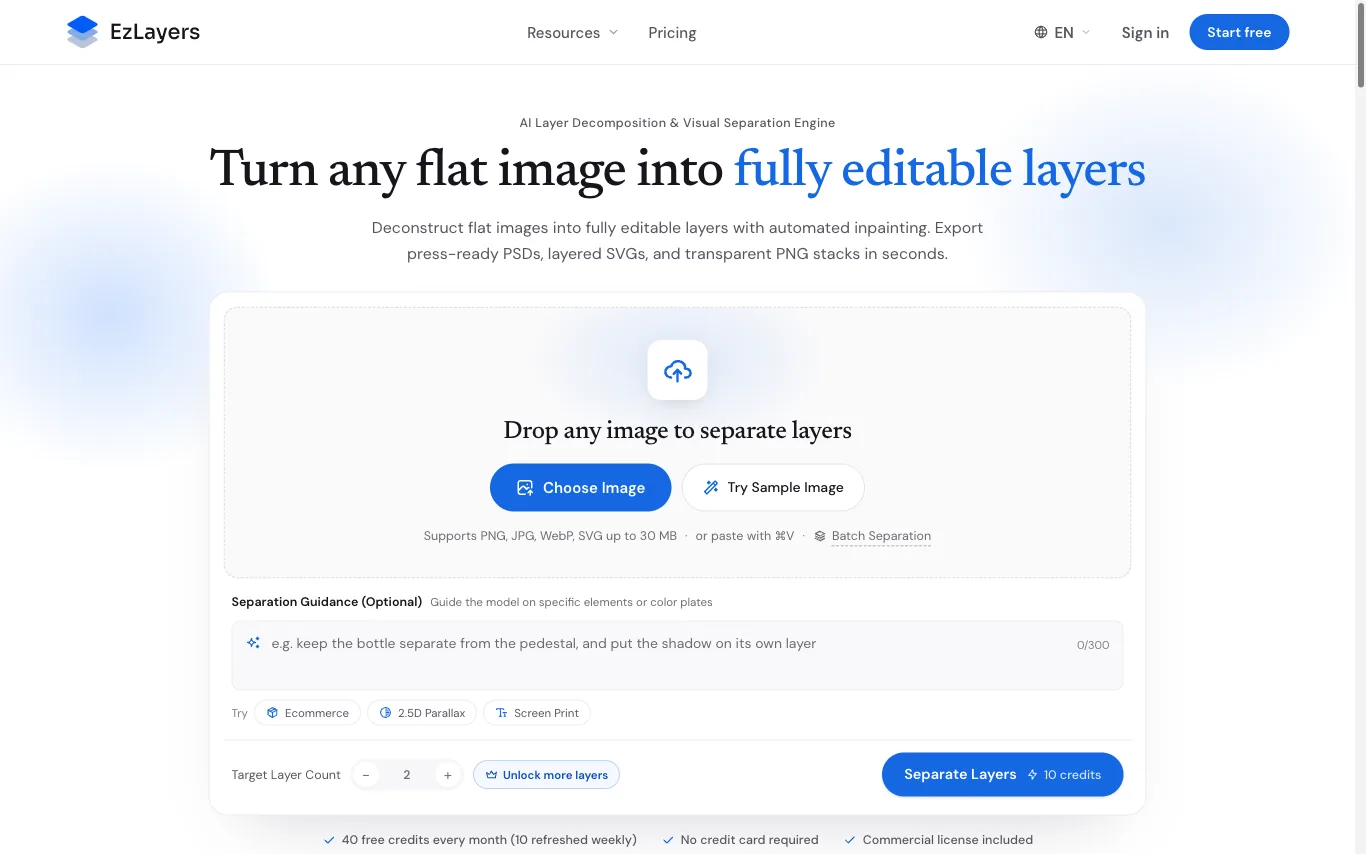1366x854 pixels.
Task: Click the Choose Image button
Action: 580,487
